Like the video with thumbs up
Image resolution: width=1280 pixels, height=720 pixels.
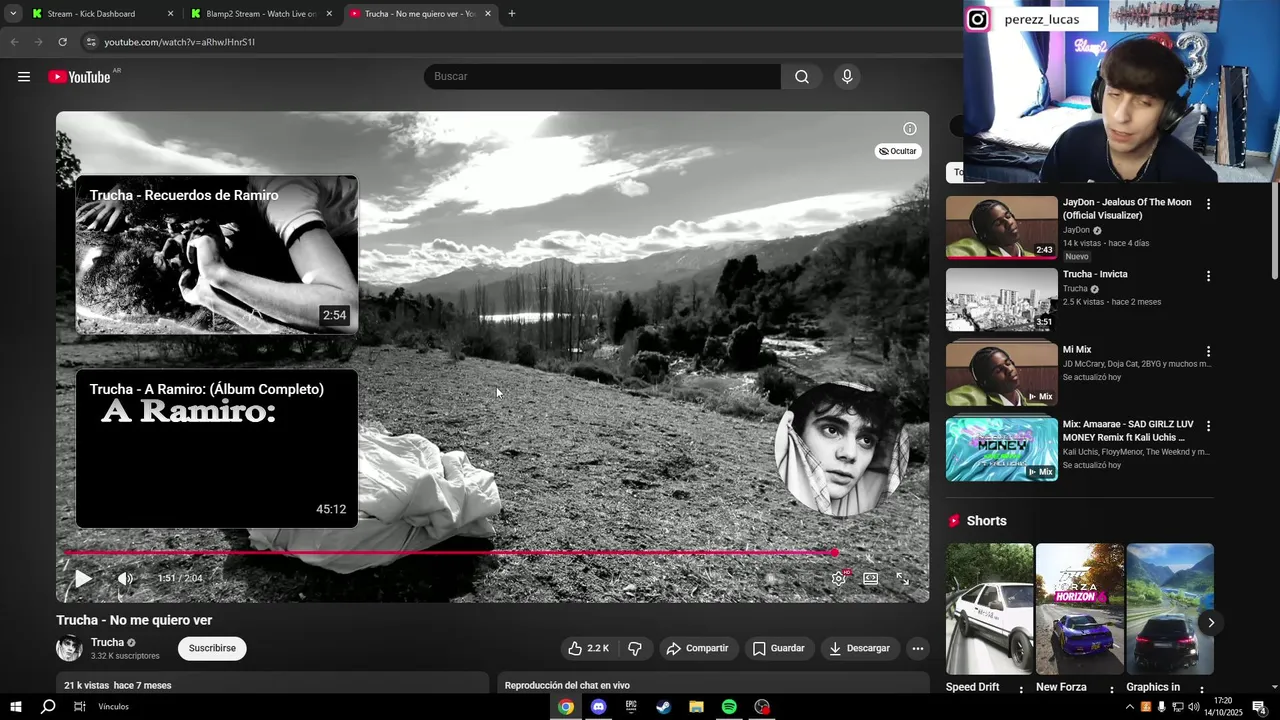coord(589,648)
